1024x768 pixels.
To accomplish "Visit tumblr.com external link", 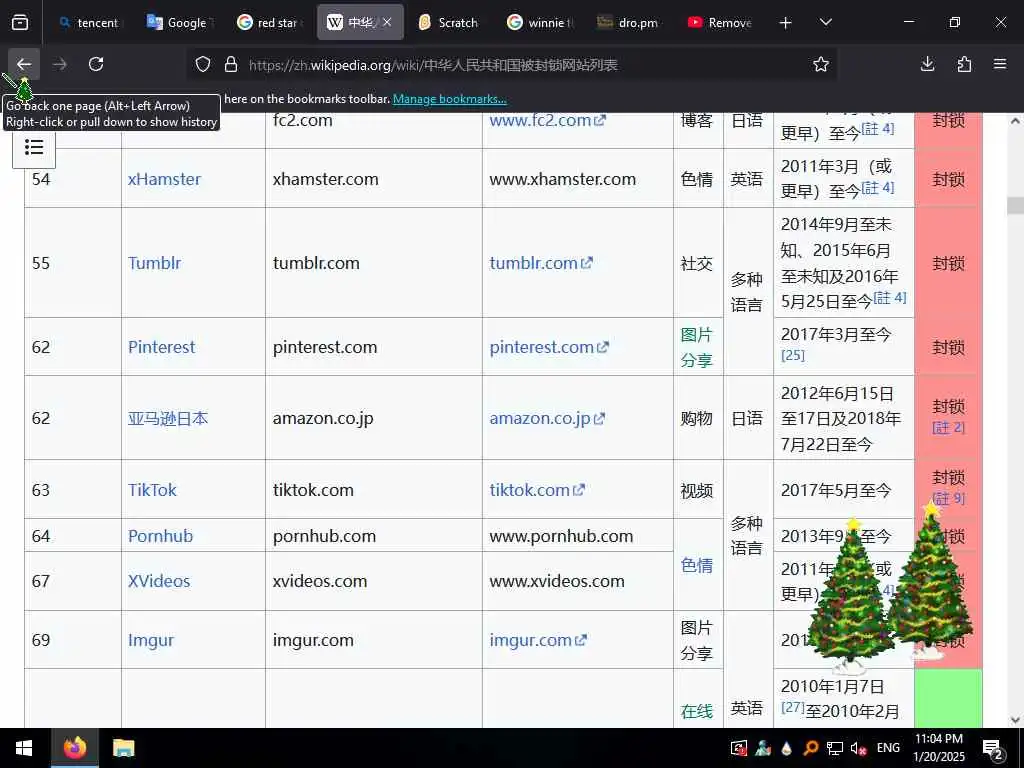I will 541,263.
